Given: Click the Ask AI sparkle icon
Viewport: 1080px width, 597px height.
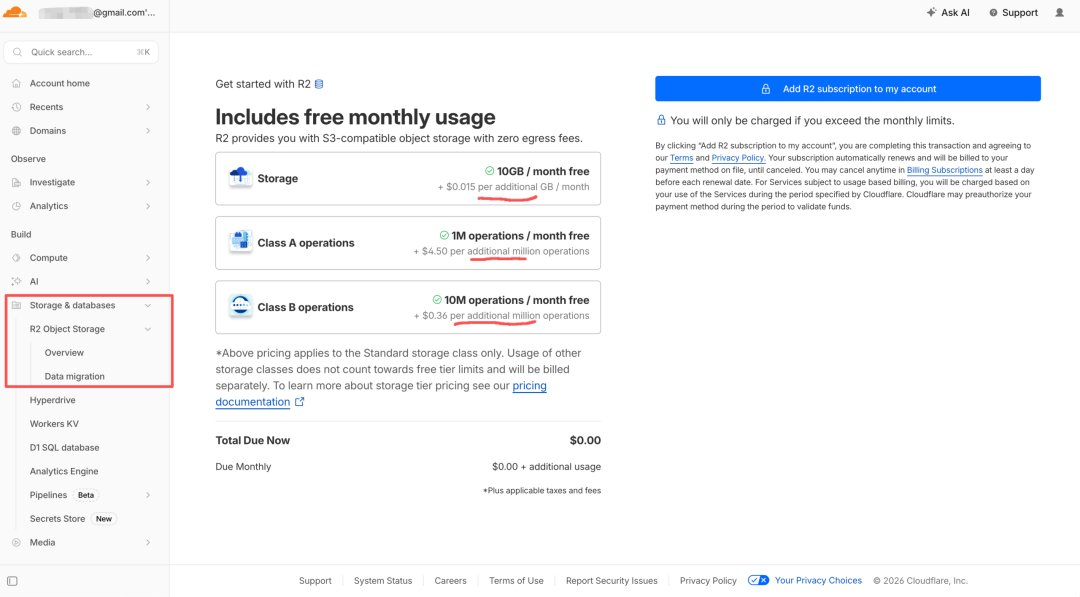Looking at the screenshot, I should [x=931, y=12].
